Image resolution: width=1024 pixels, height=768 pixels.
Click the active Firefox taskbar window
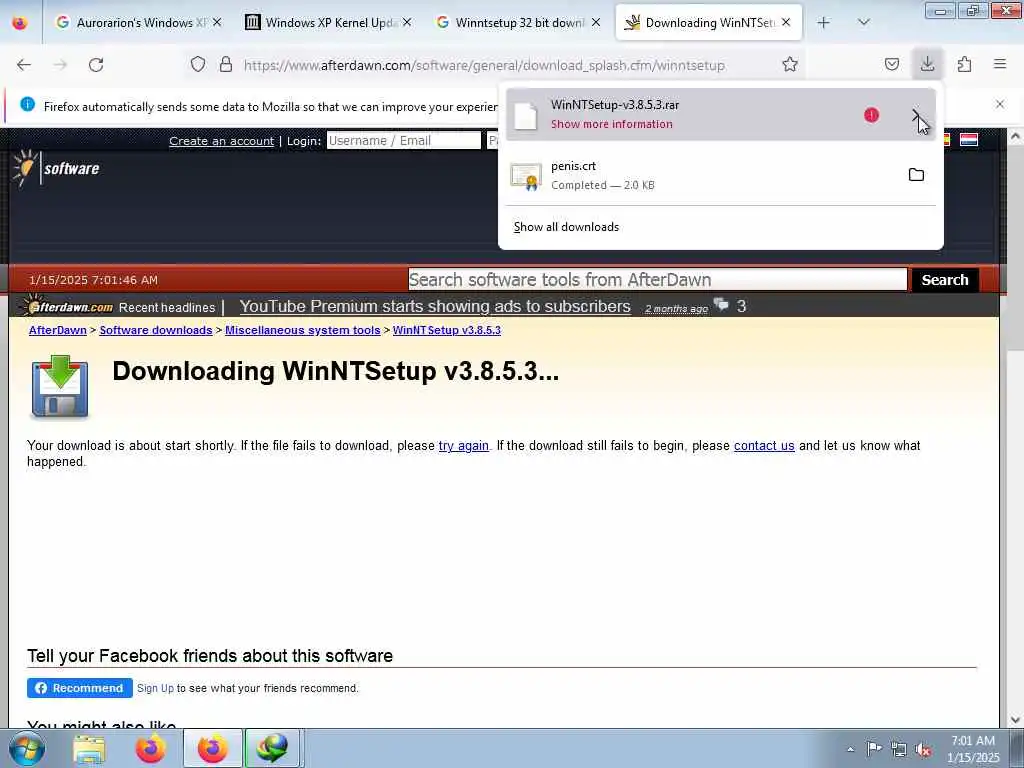click(x=212, y=748)
